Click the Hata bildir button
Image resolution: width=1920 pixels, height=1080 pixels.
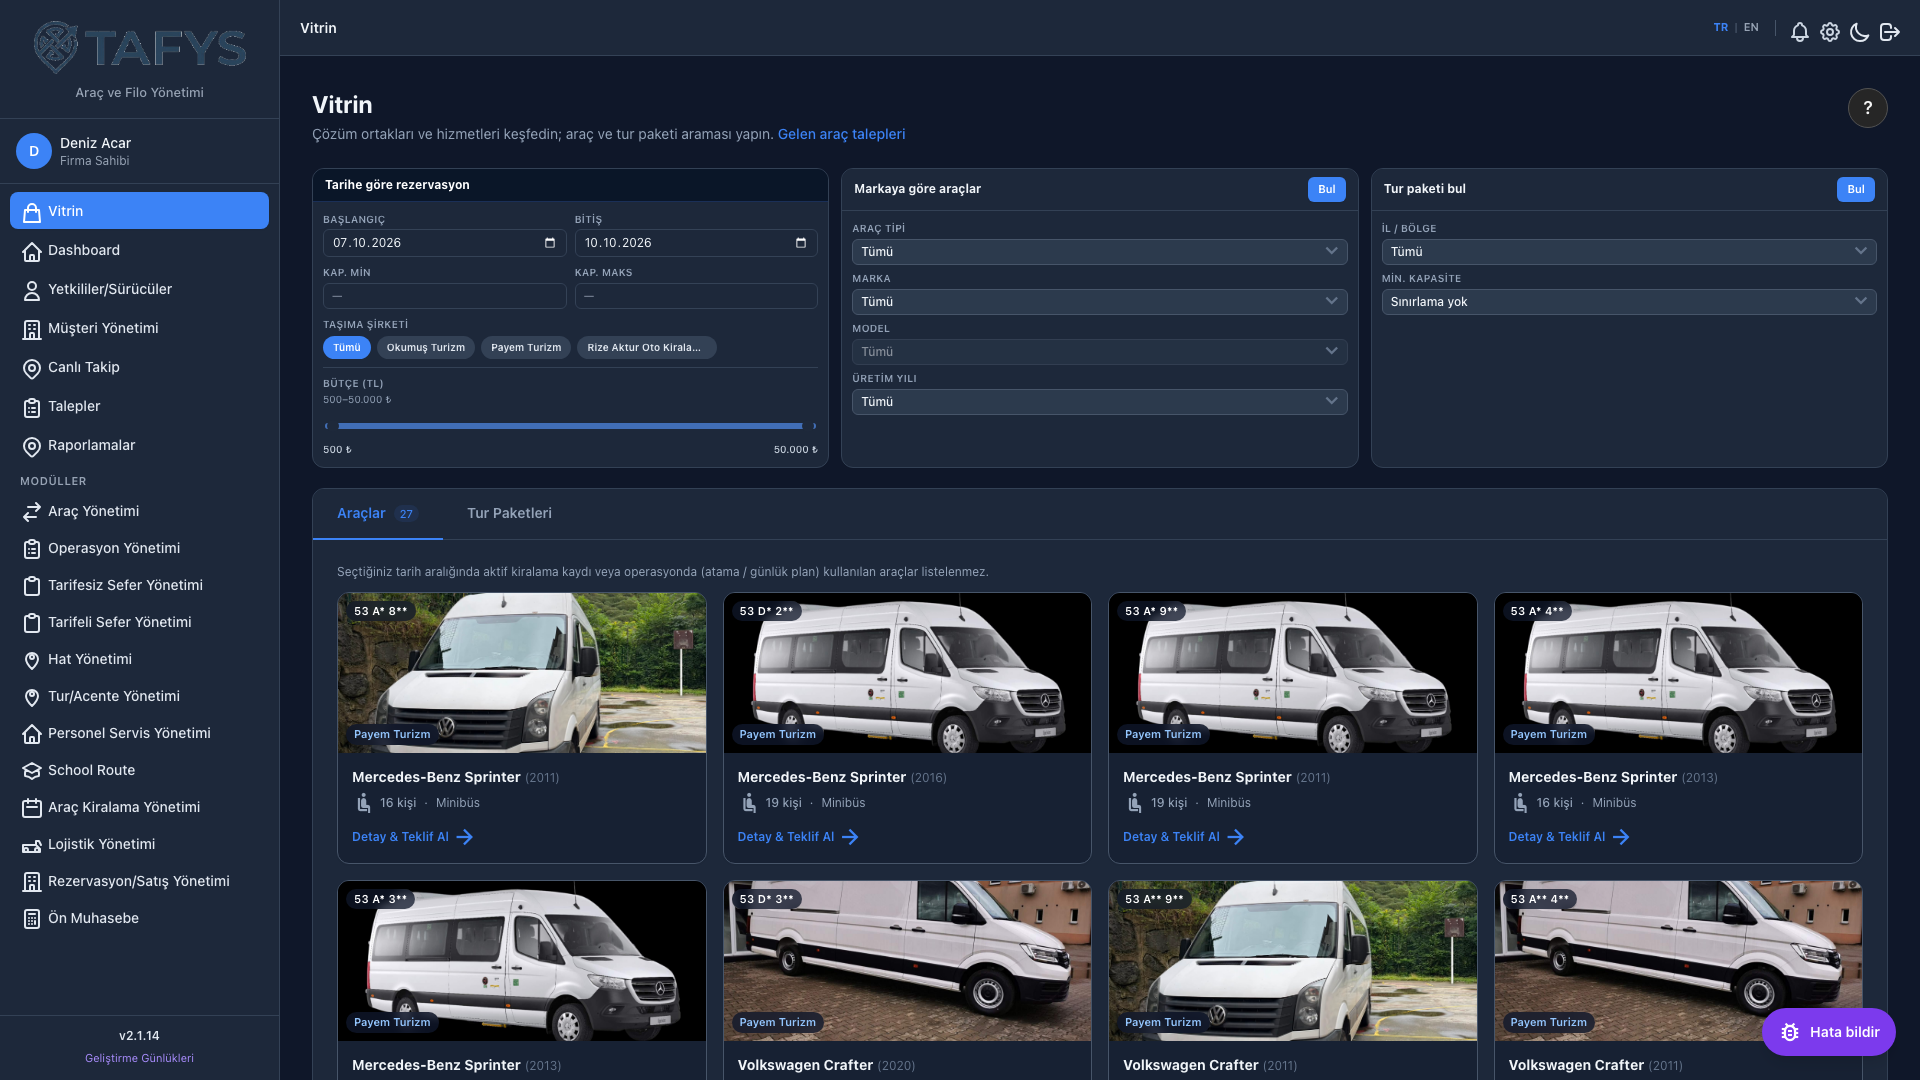pos(1828,1032)
